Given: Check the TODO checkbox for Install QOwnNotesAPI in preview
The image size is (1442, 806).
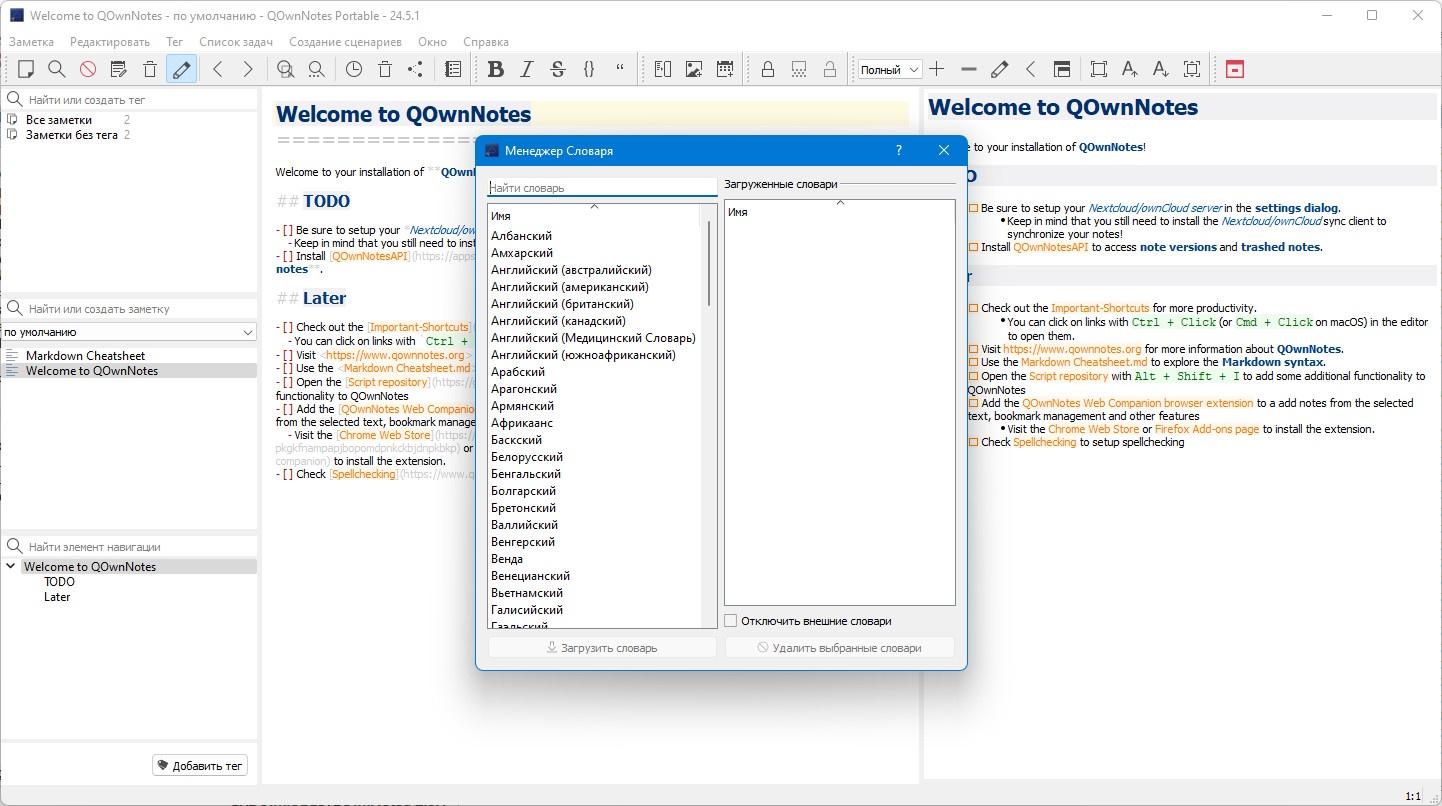Looking at the screenshot, I should click(974, 247).
